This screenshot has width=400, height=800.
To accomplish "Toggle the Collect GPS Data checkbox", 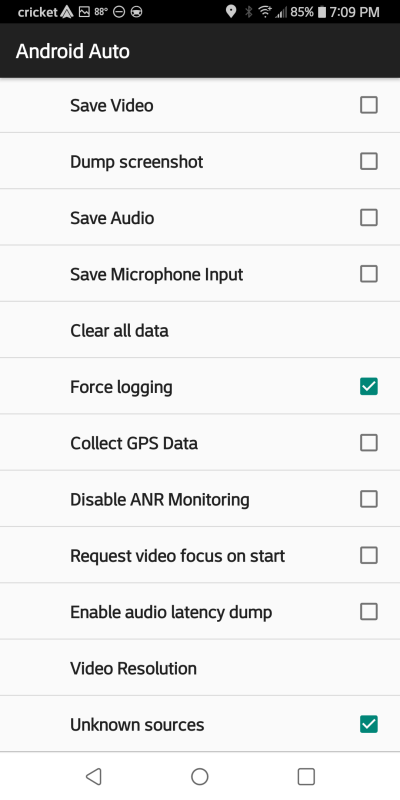I will coord(369,443).
